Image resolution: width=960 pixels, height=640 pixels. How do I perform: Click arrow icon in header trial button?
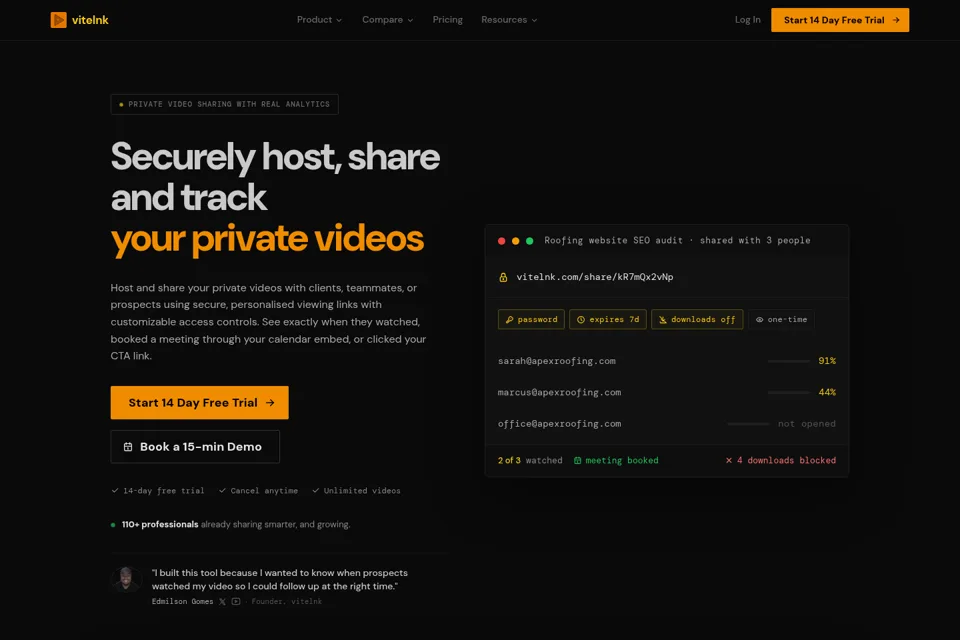896,20
